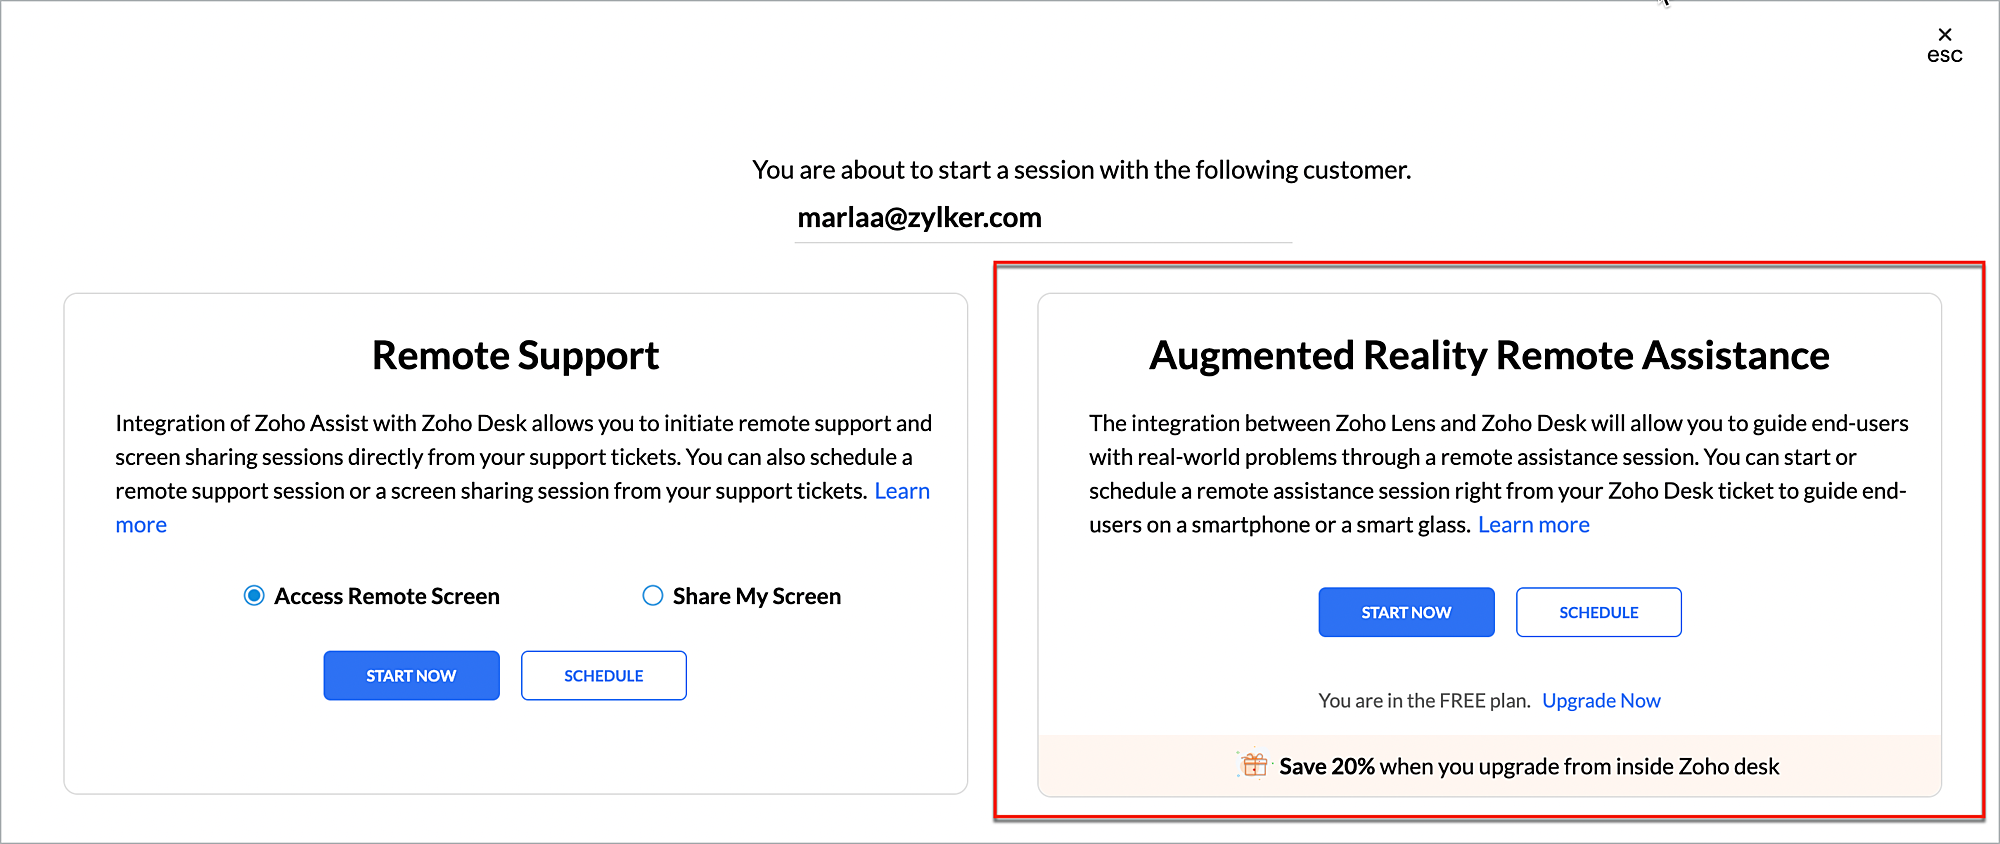Click the Upgrade Now link
Image resolution: width=2000 pixels, height=844 pixels.
tap(1601, 701)
